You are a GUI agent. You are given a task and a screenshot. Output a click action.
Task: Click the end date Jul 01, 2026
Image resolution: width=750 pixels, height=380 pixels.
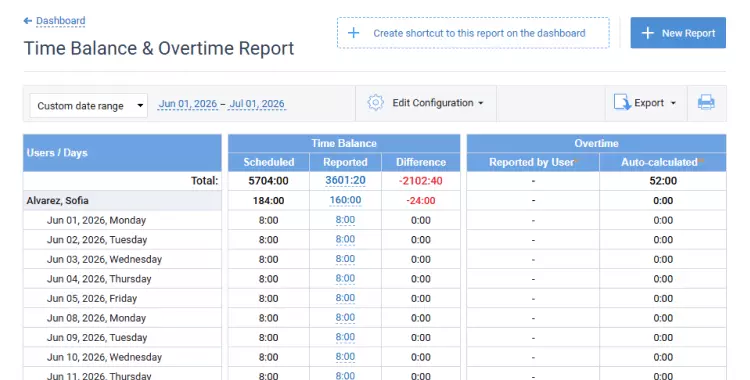point(257,104)
